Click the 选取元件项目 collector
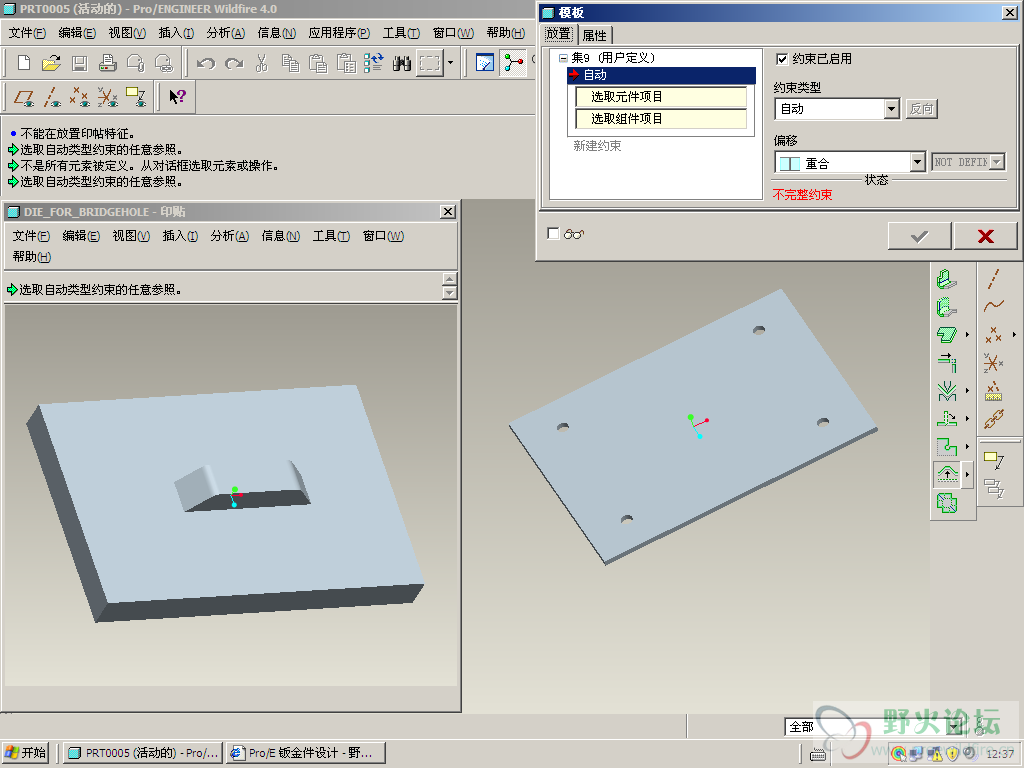This screenshot has height=768, width=1024. [x=660, y=97]
